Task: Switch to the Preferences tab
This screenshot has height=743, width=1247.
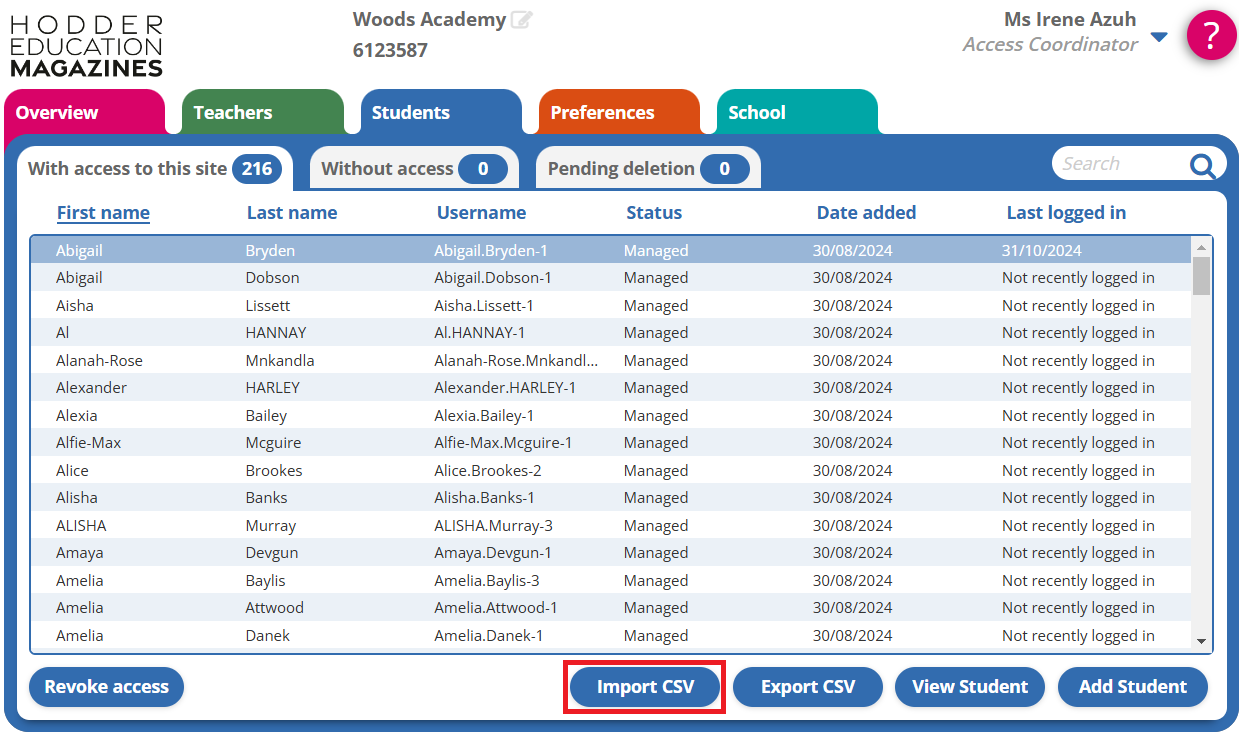Action: (x=602, y=113)
